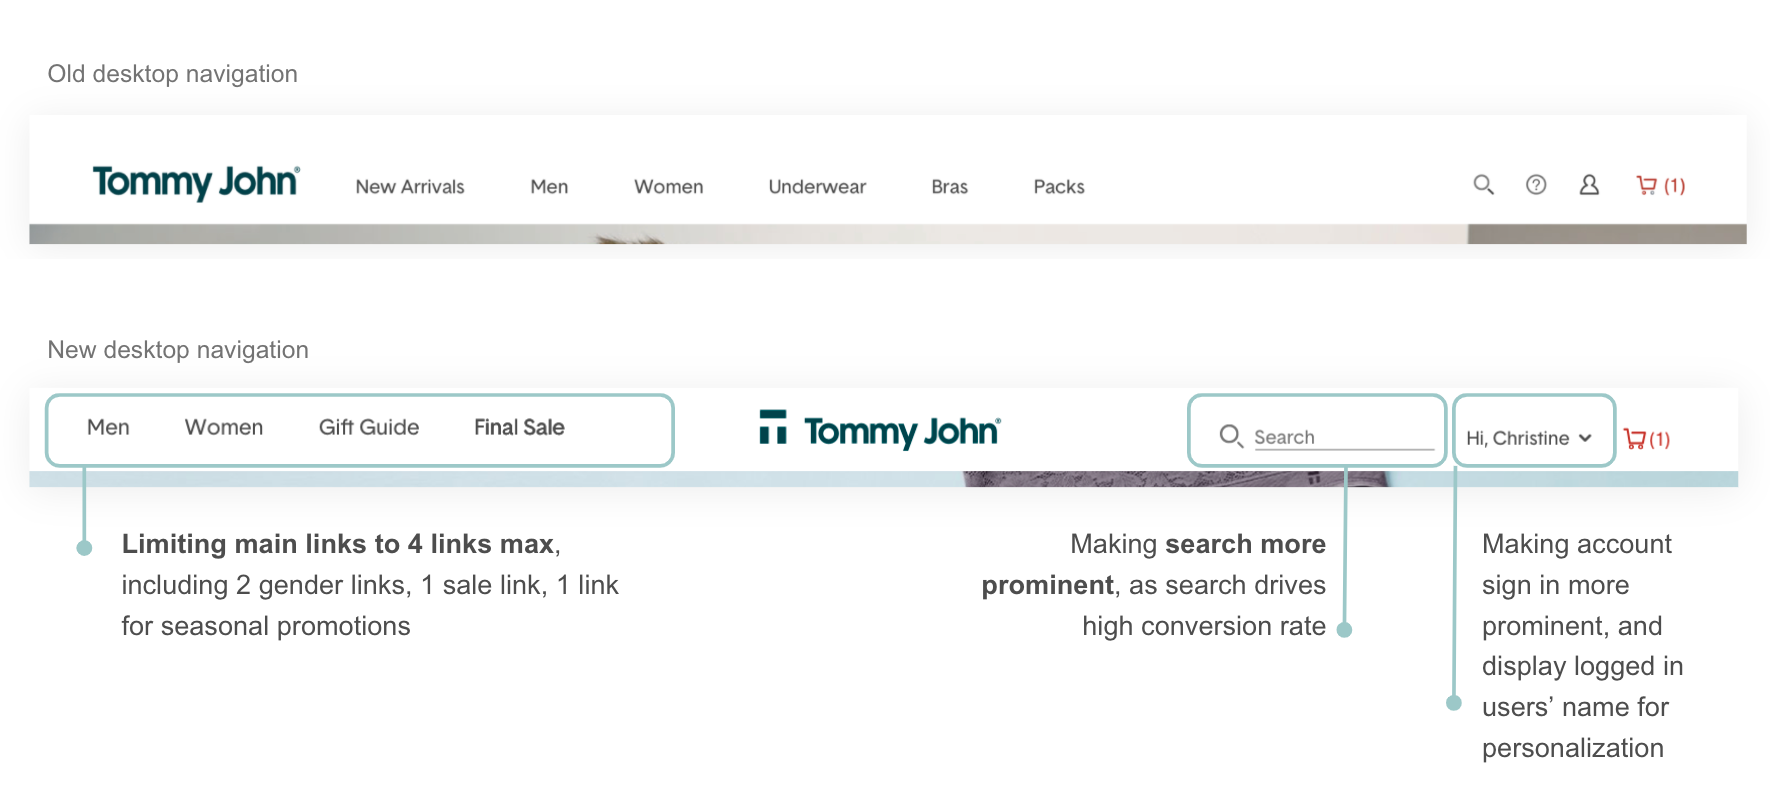Click text 'high conversion rate'
1770x796 pixels.
(x=1204, y=626)
